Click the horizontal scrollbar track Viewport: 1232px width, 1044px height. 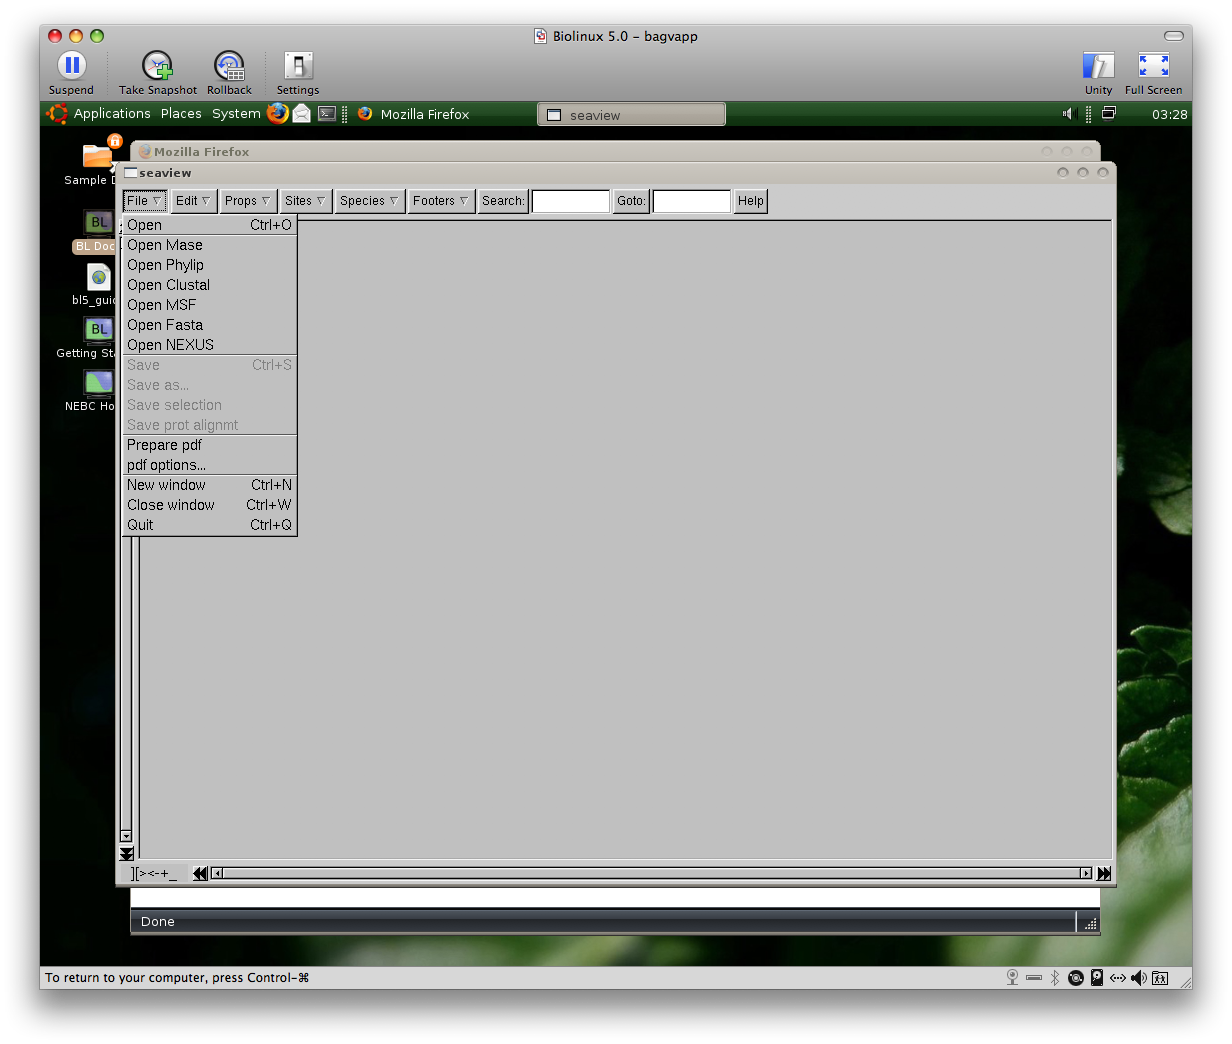point(650,873)
